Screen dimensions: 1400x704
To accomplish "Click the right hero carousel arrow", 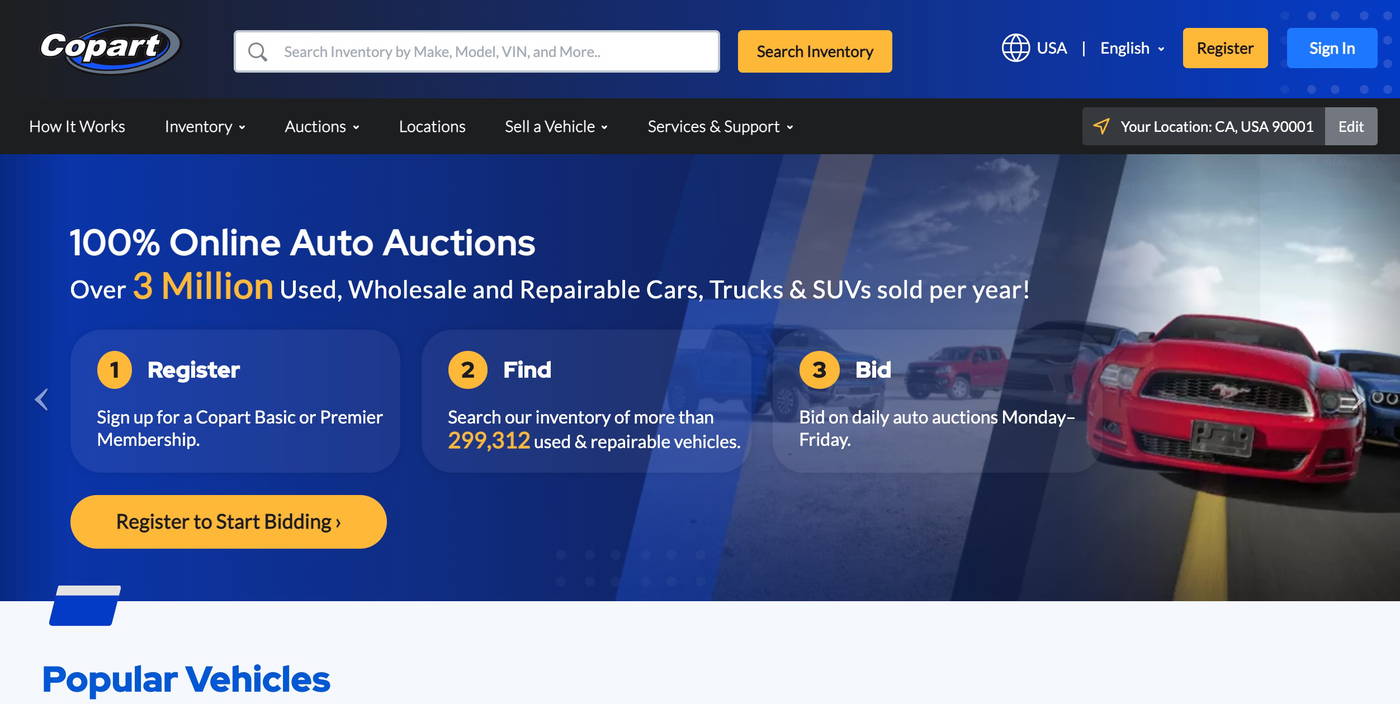I will [x=1359, y=399].
